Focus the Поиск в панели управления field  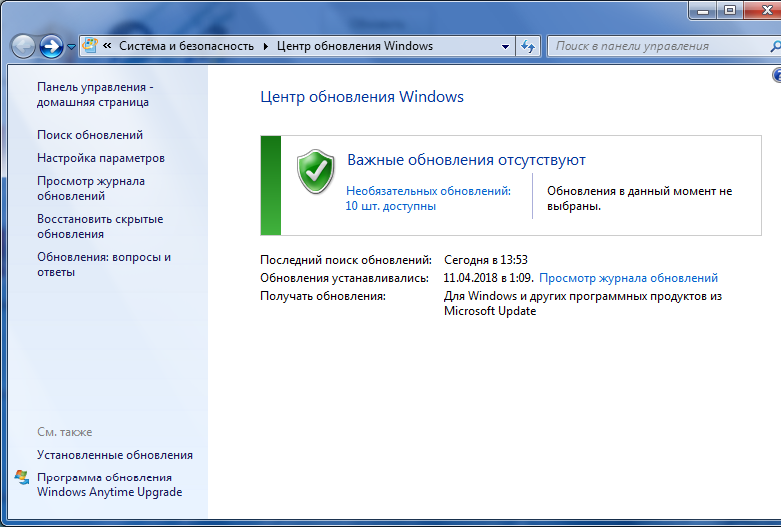[x=664, y=46]
